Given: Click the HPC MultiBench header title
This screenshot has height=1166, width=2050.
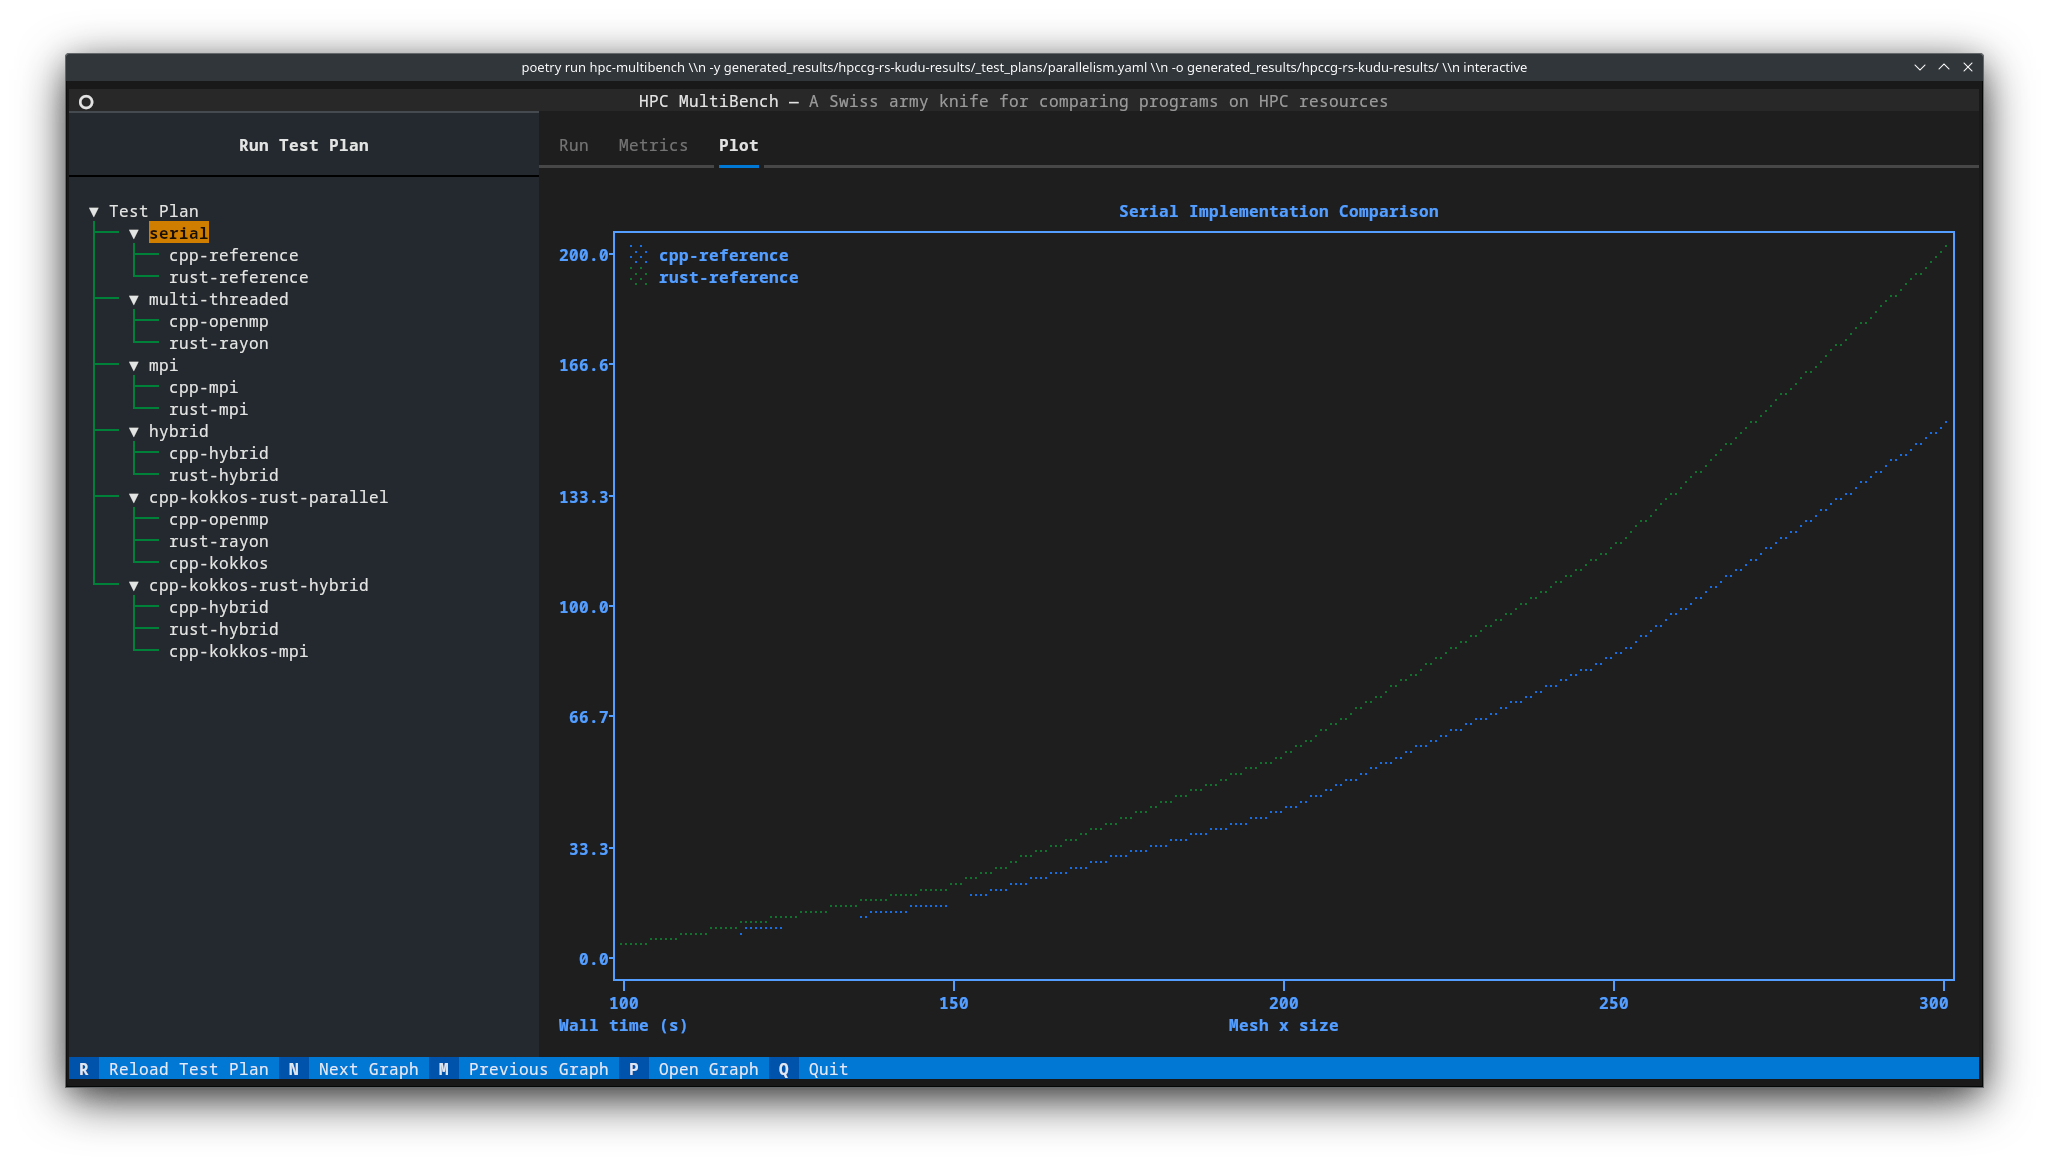Looking at the screenshot, I should pyautogui.click(x=709, y=102).
